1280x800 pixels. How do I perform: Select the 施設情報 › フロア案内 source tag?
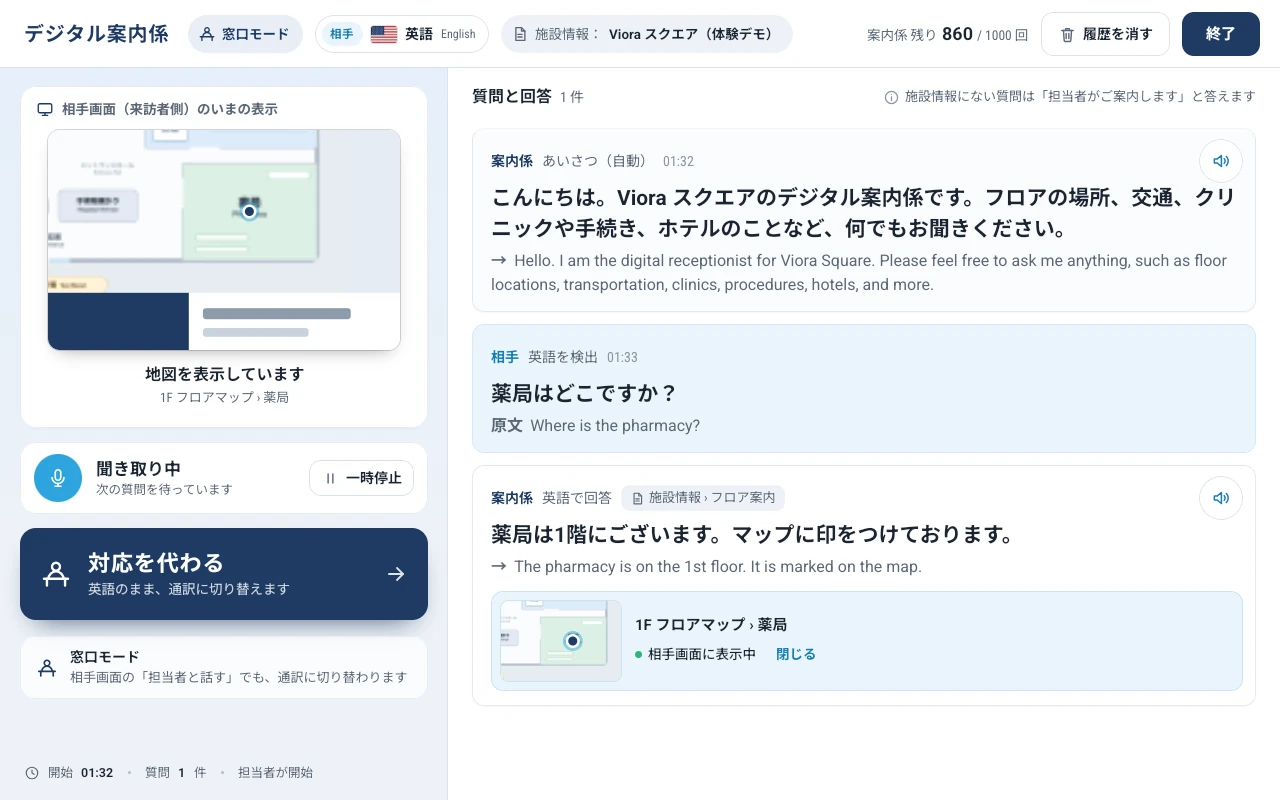coord(703,498)
